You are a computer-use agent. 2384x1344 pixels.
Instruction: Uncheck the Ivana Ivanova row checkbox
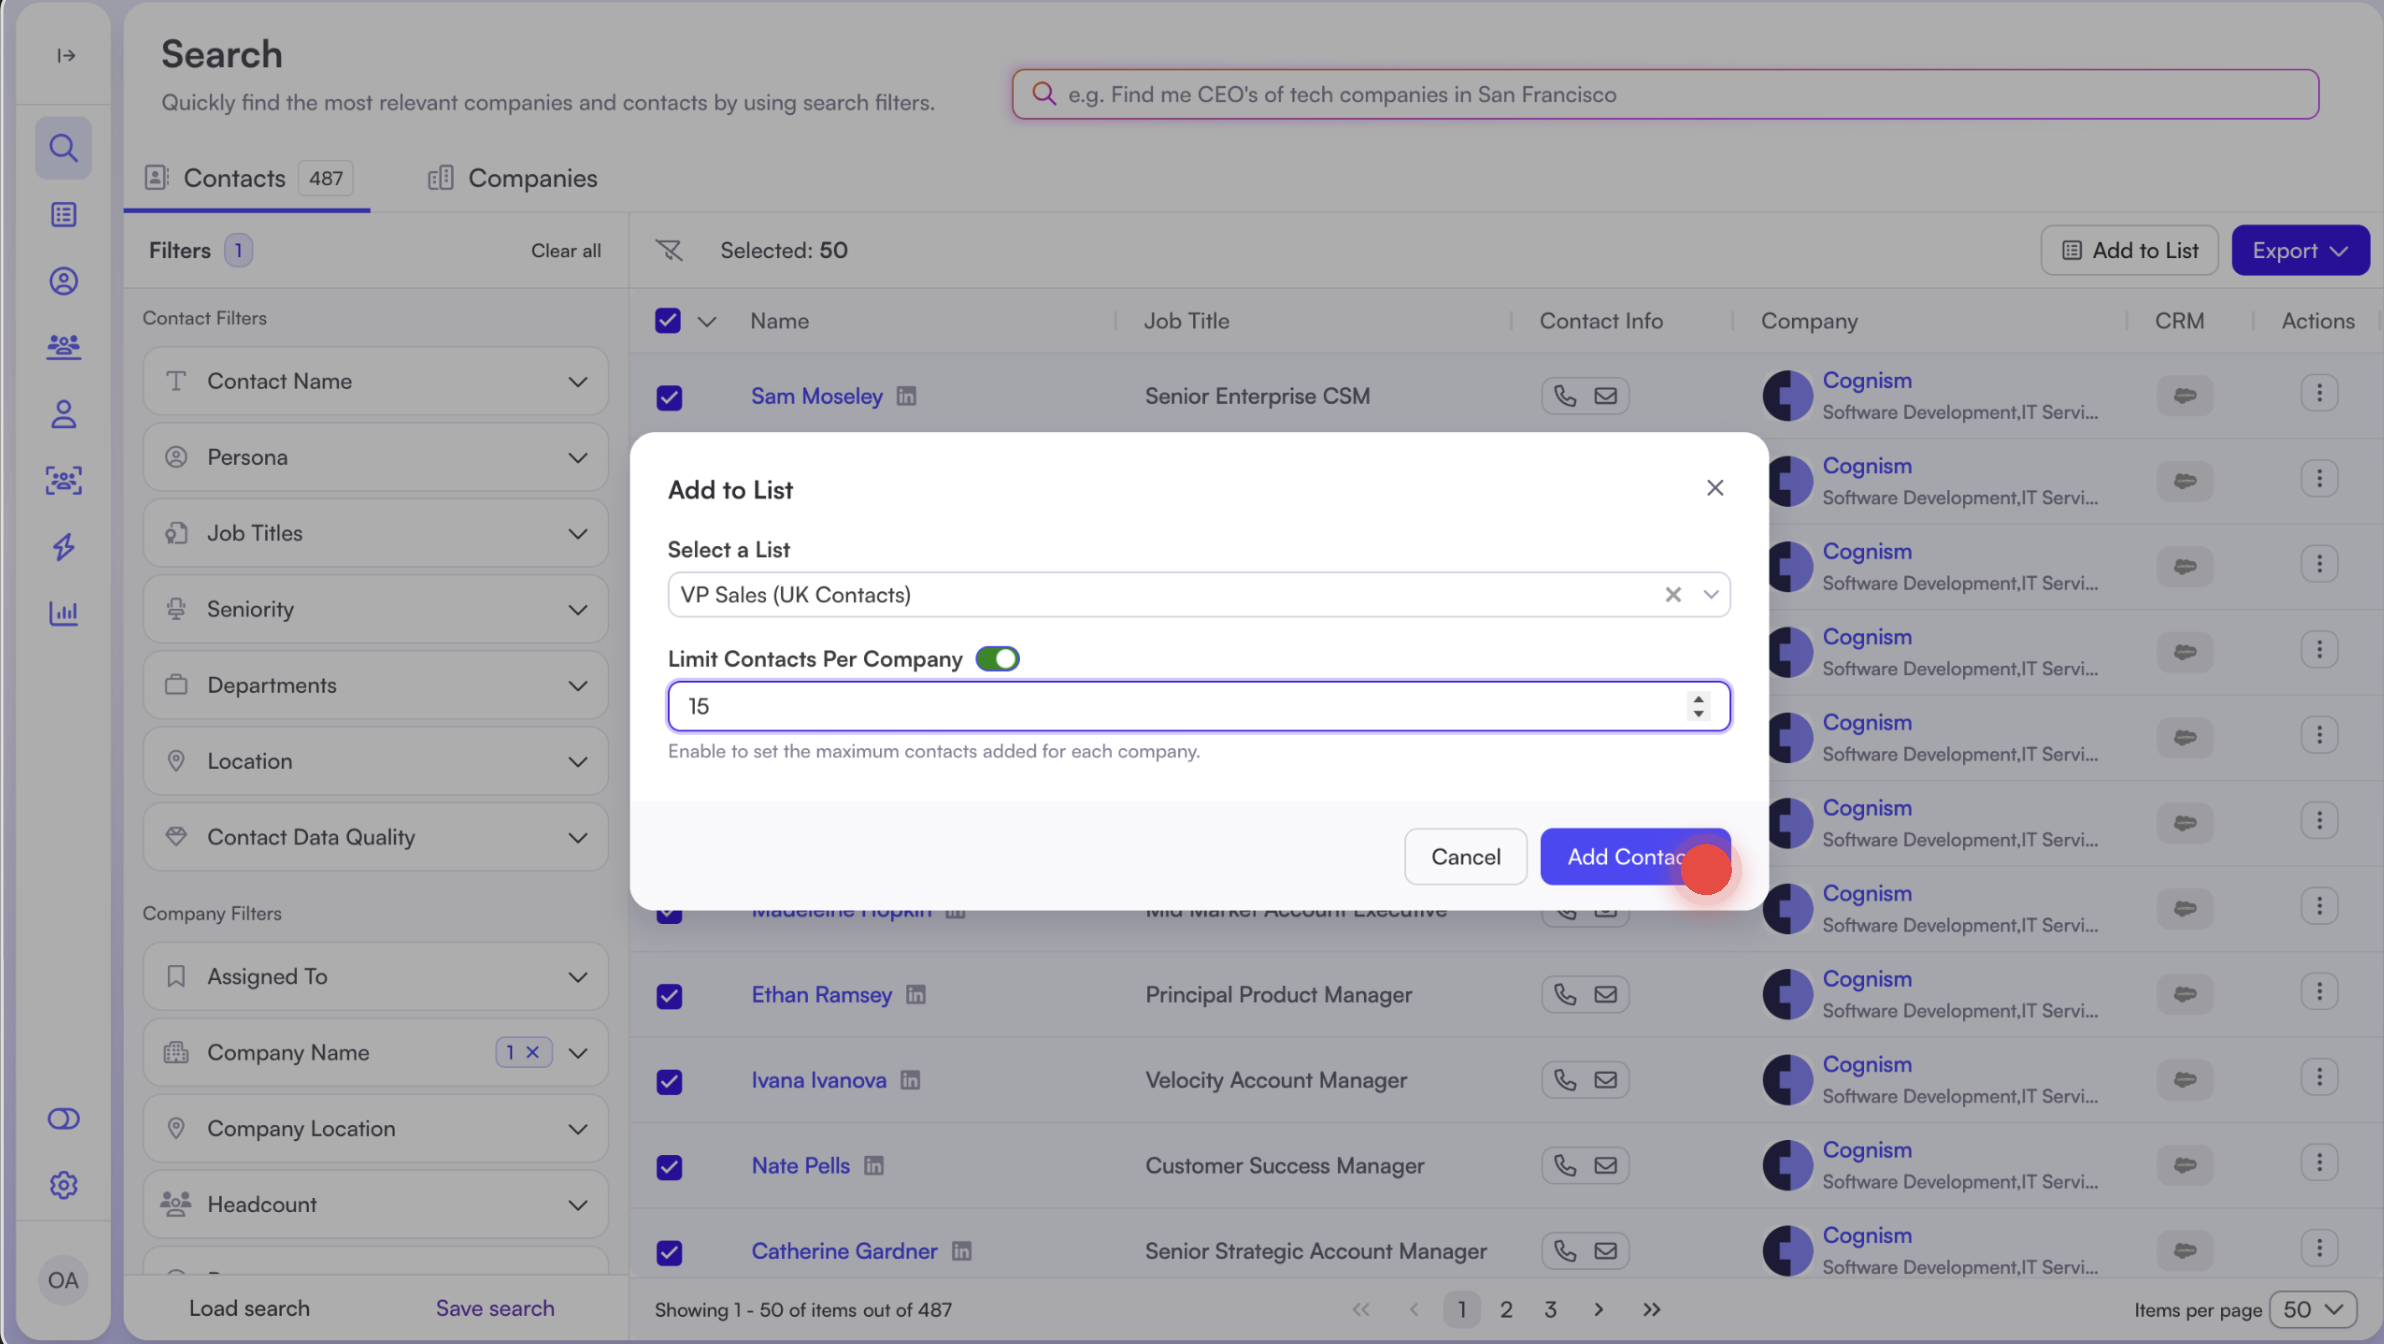[669, 1081]
